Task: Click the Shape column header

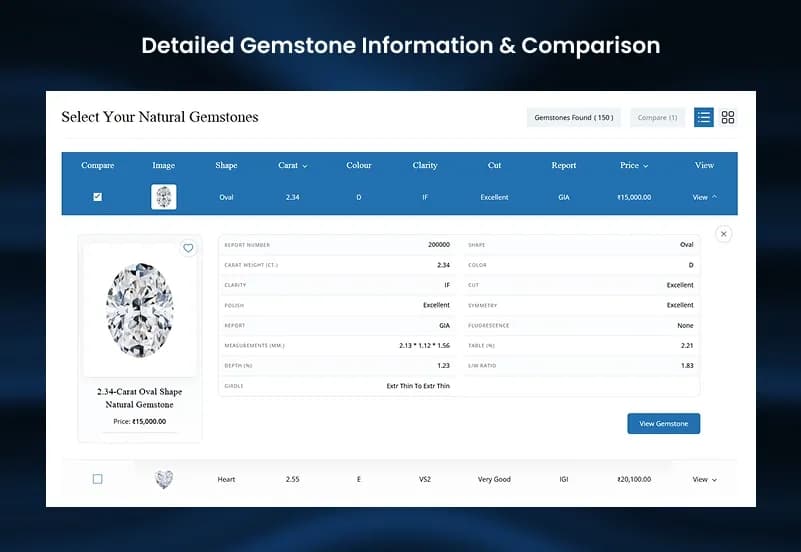Action: (226, 165)
